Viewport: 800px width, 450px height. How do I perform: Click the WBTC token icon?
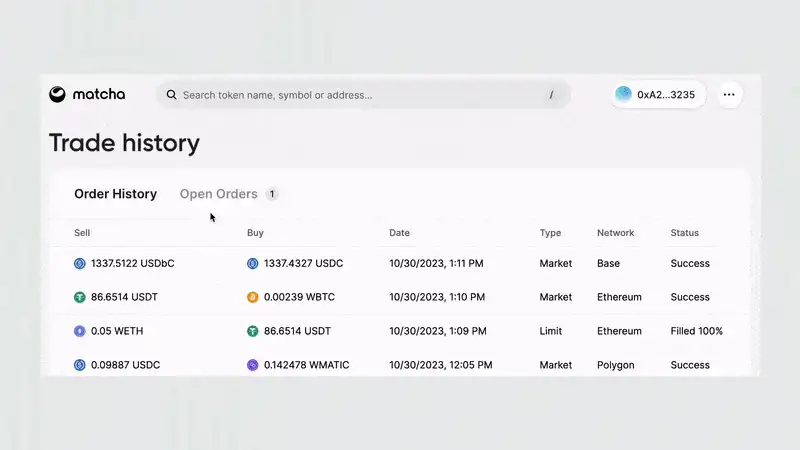pyautogui.click(x=253, y=297)
